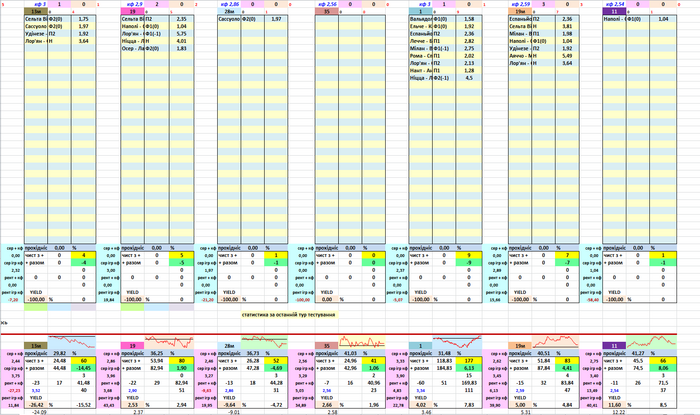
Task: Click the 2,75 odds cell
Action: (x=469, y=48)
